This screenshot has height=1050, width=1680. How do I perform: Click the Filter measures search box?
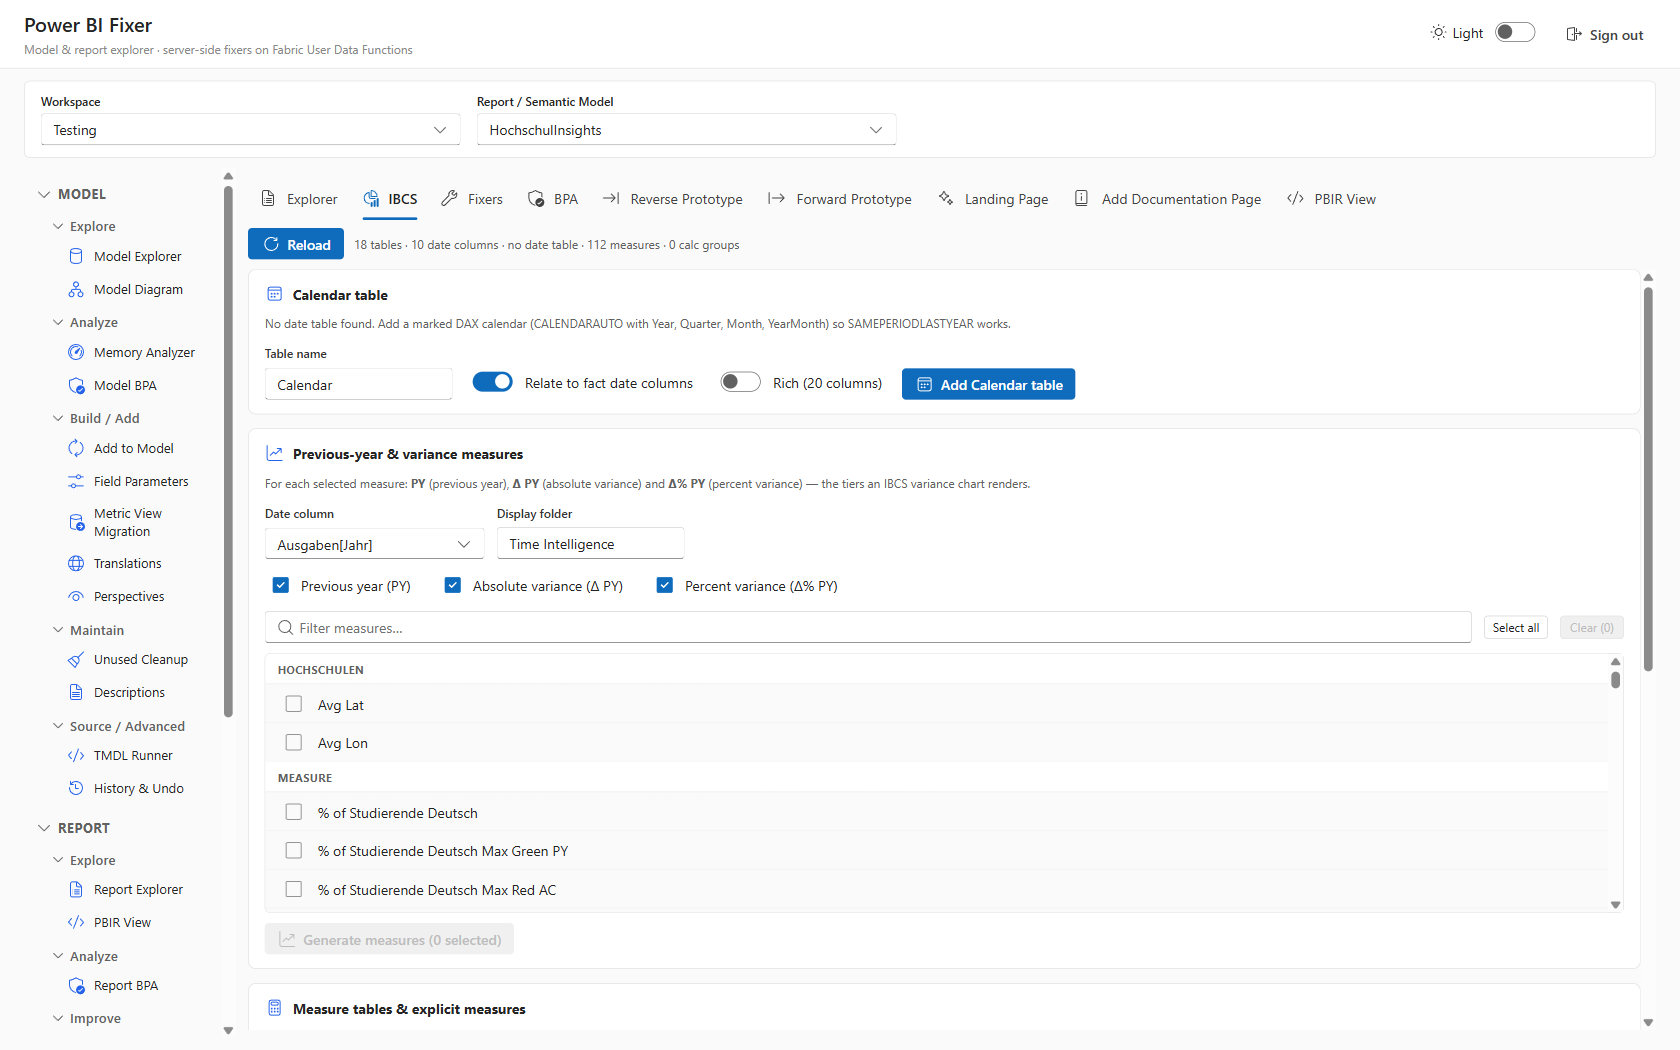(x=868, y=627)
